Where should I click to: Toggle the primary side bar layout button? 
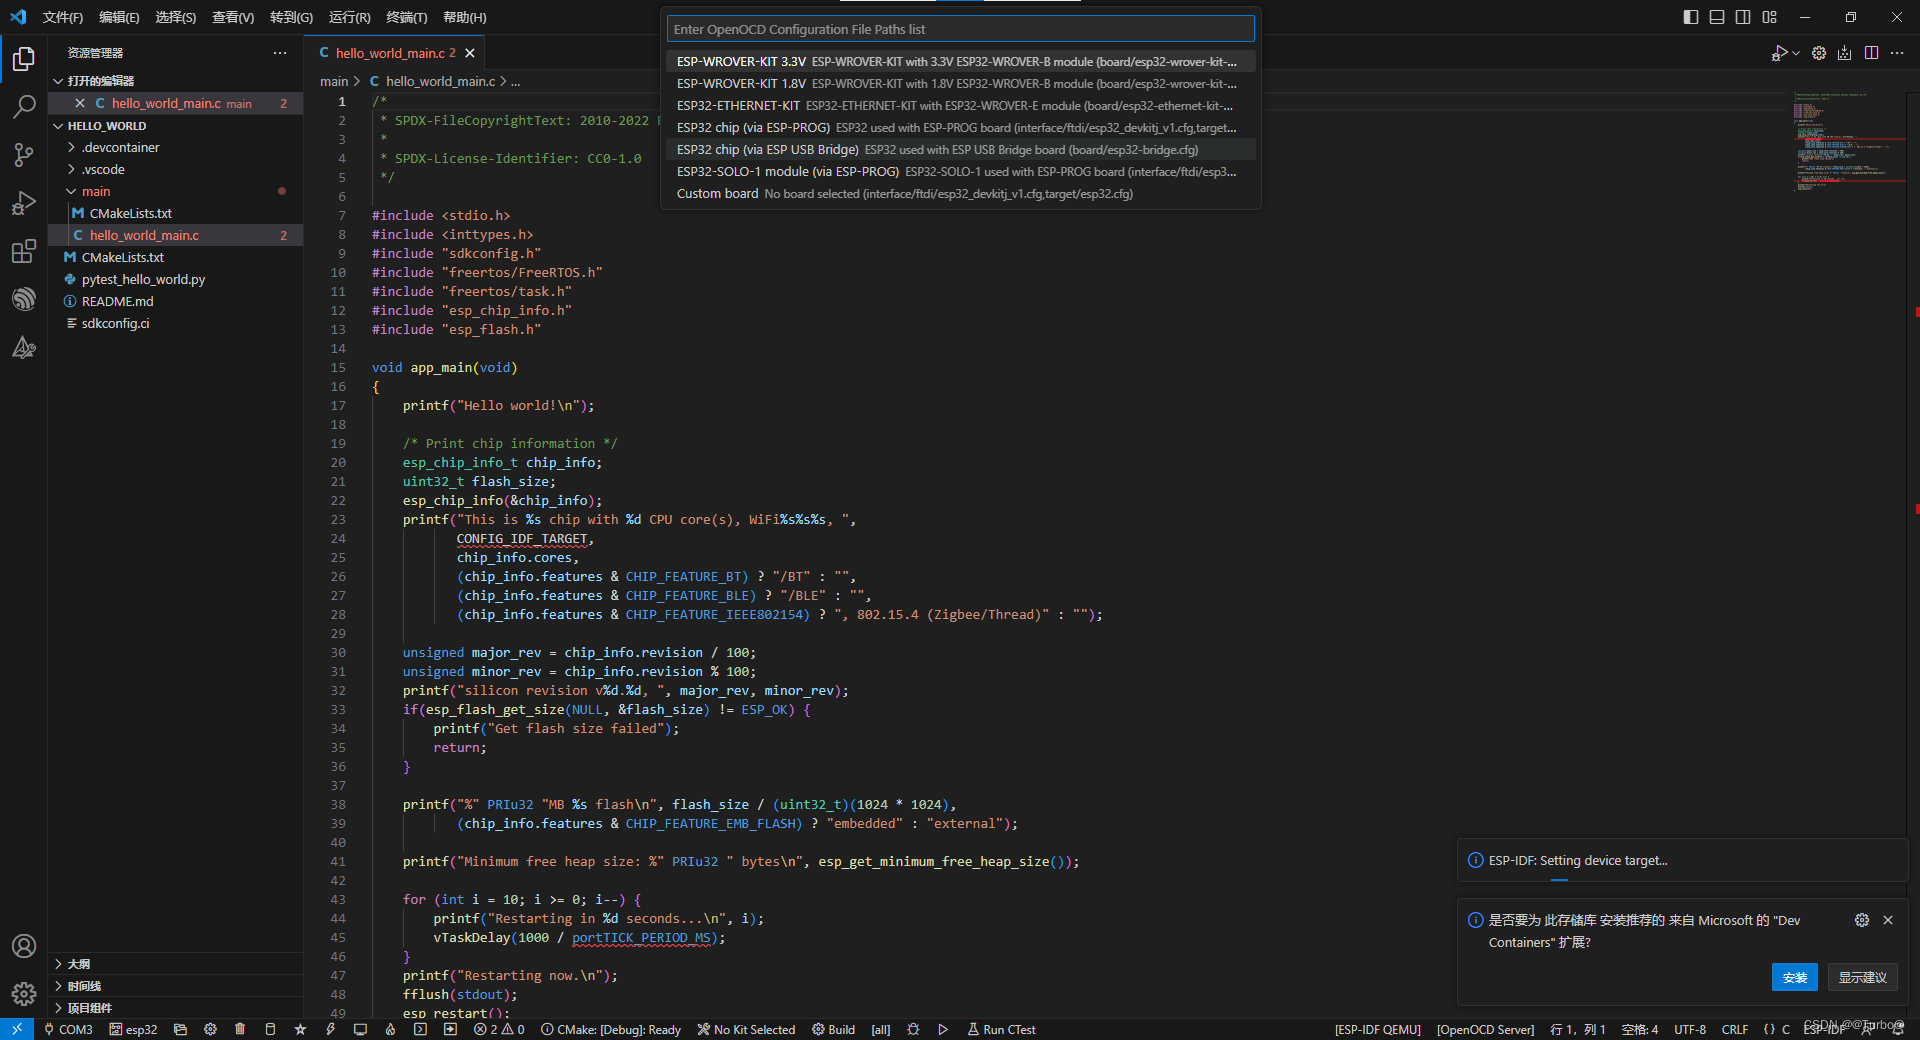(1691, 17)
